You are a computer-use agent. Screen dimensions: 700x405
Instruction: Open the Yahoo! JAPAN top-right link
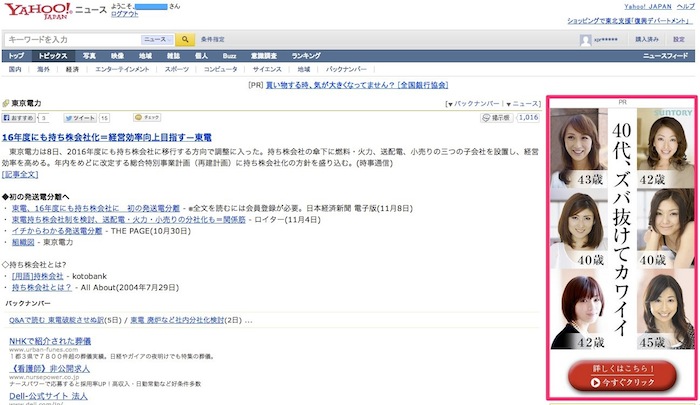[648, 7]
